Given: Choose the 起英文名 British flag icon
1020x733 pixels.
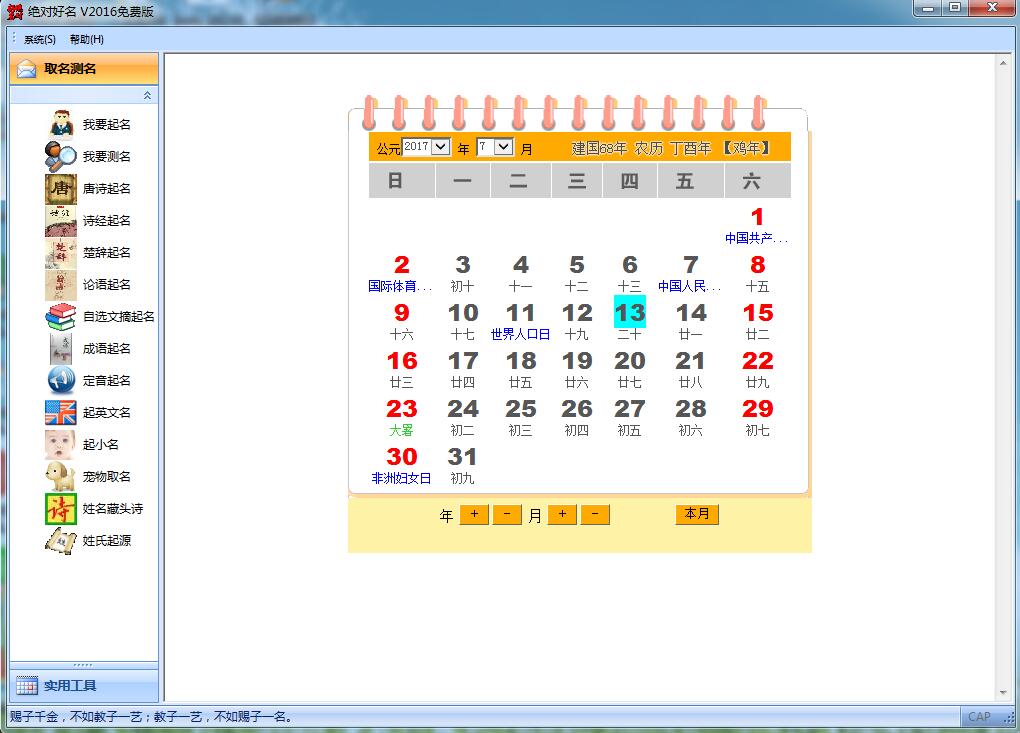Looking at the screenshot, I should coord(61,412).
